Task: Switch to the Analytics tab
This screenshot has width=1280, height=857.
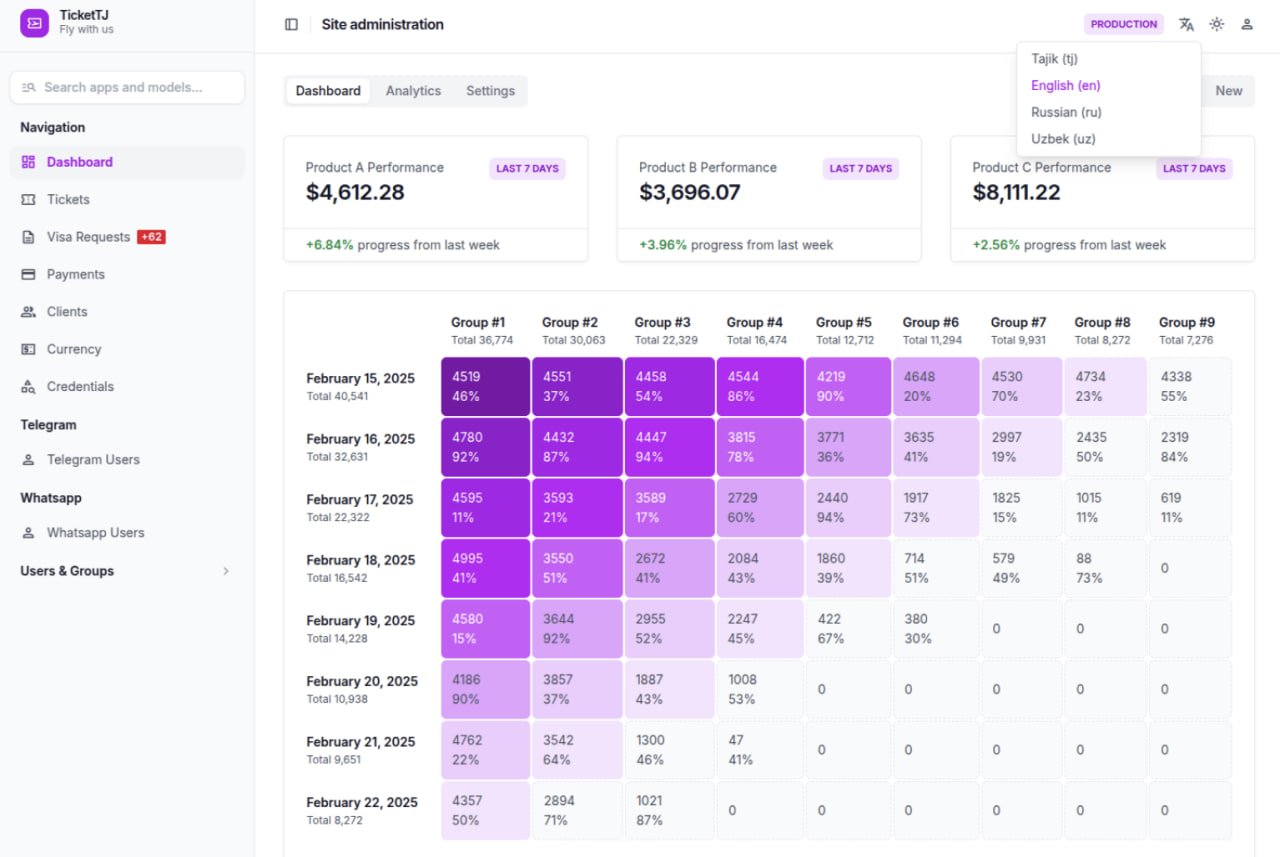Action: (413, 91)
